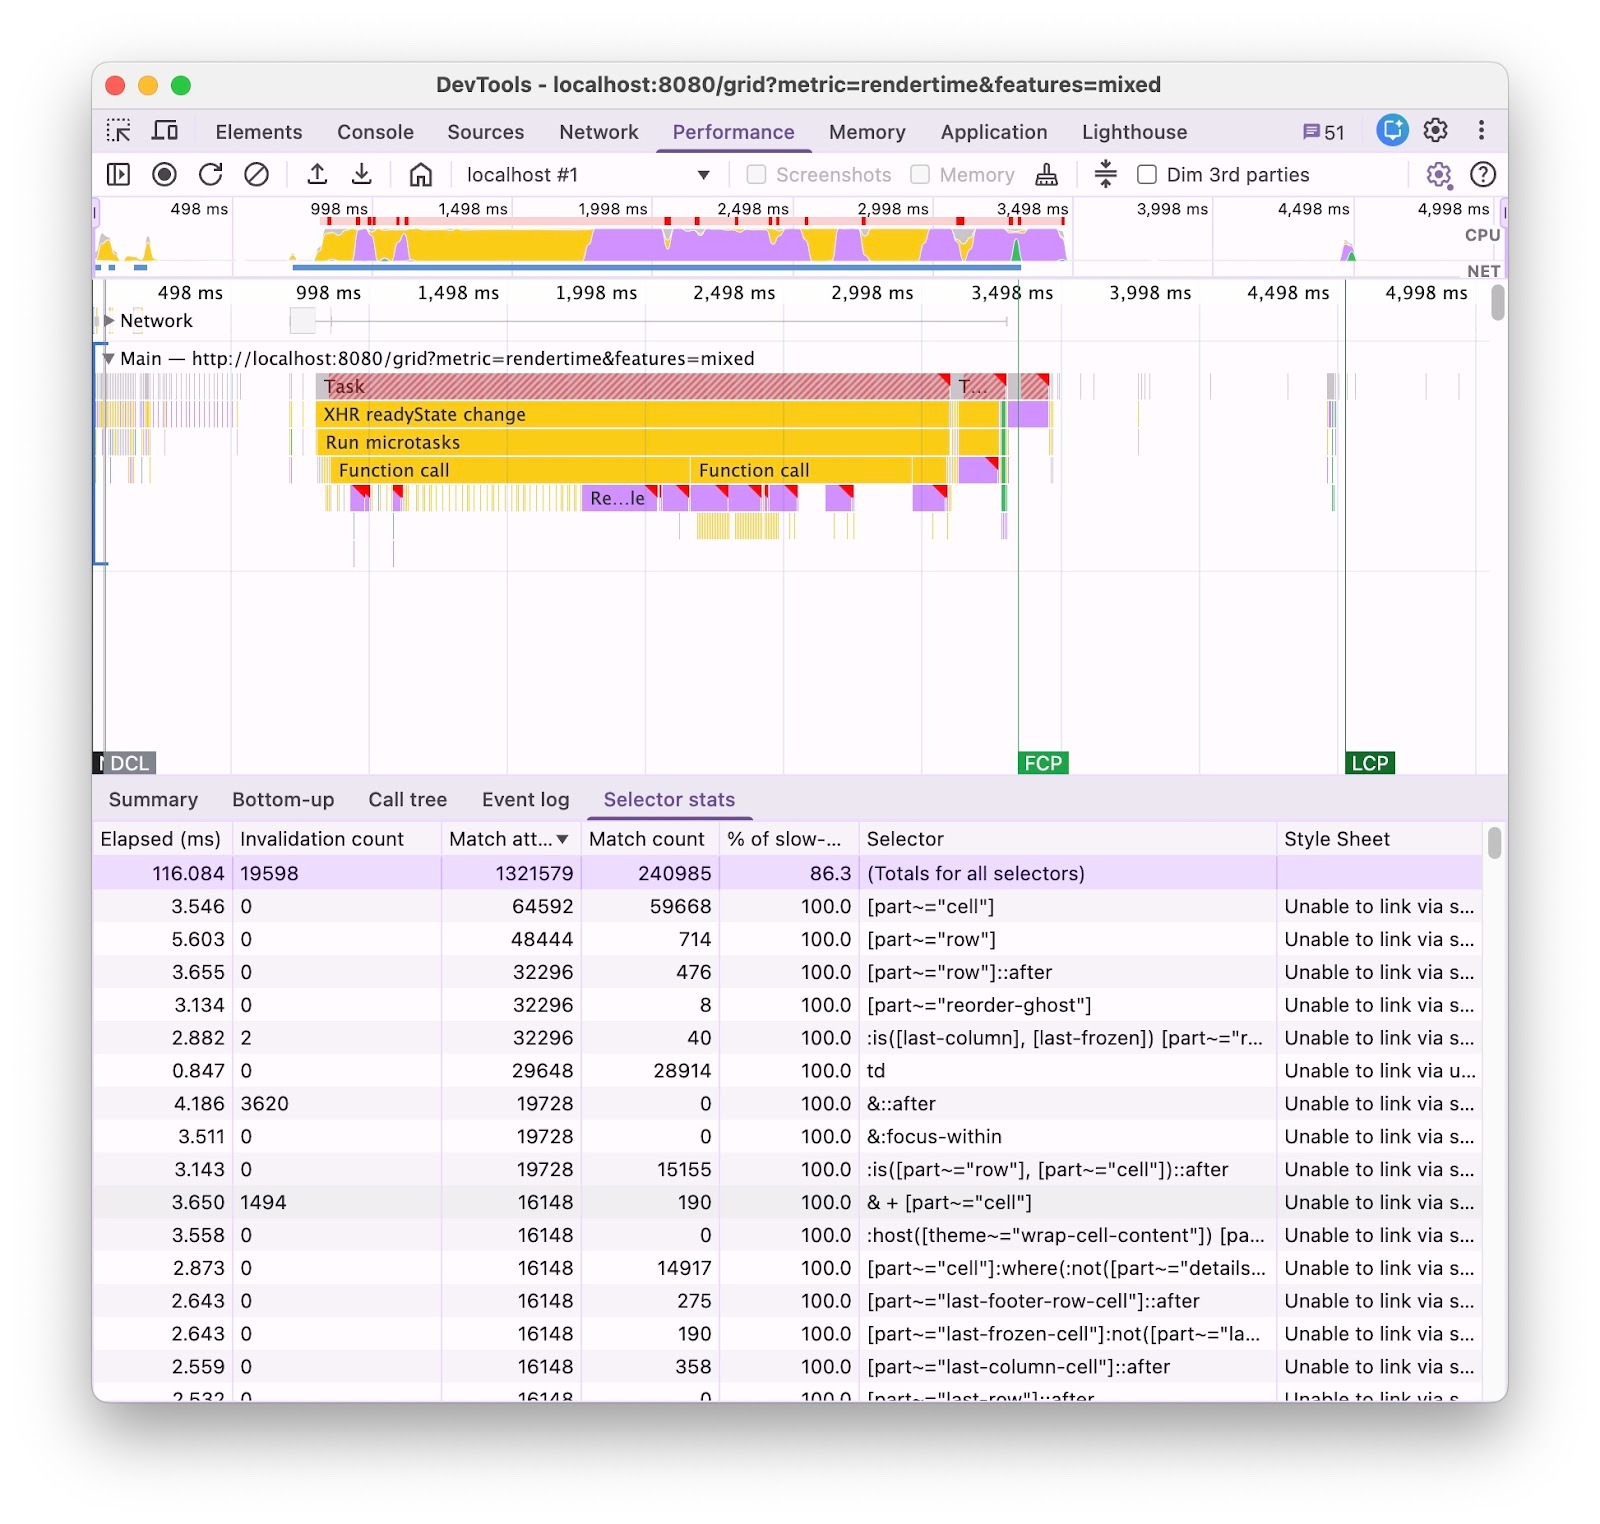Screen dimensions: 1600x1524
Task: Sort by the Elapsed (ms) column header
Action: coord(161,839)
